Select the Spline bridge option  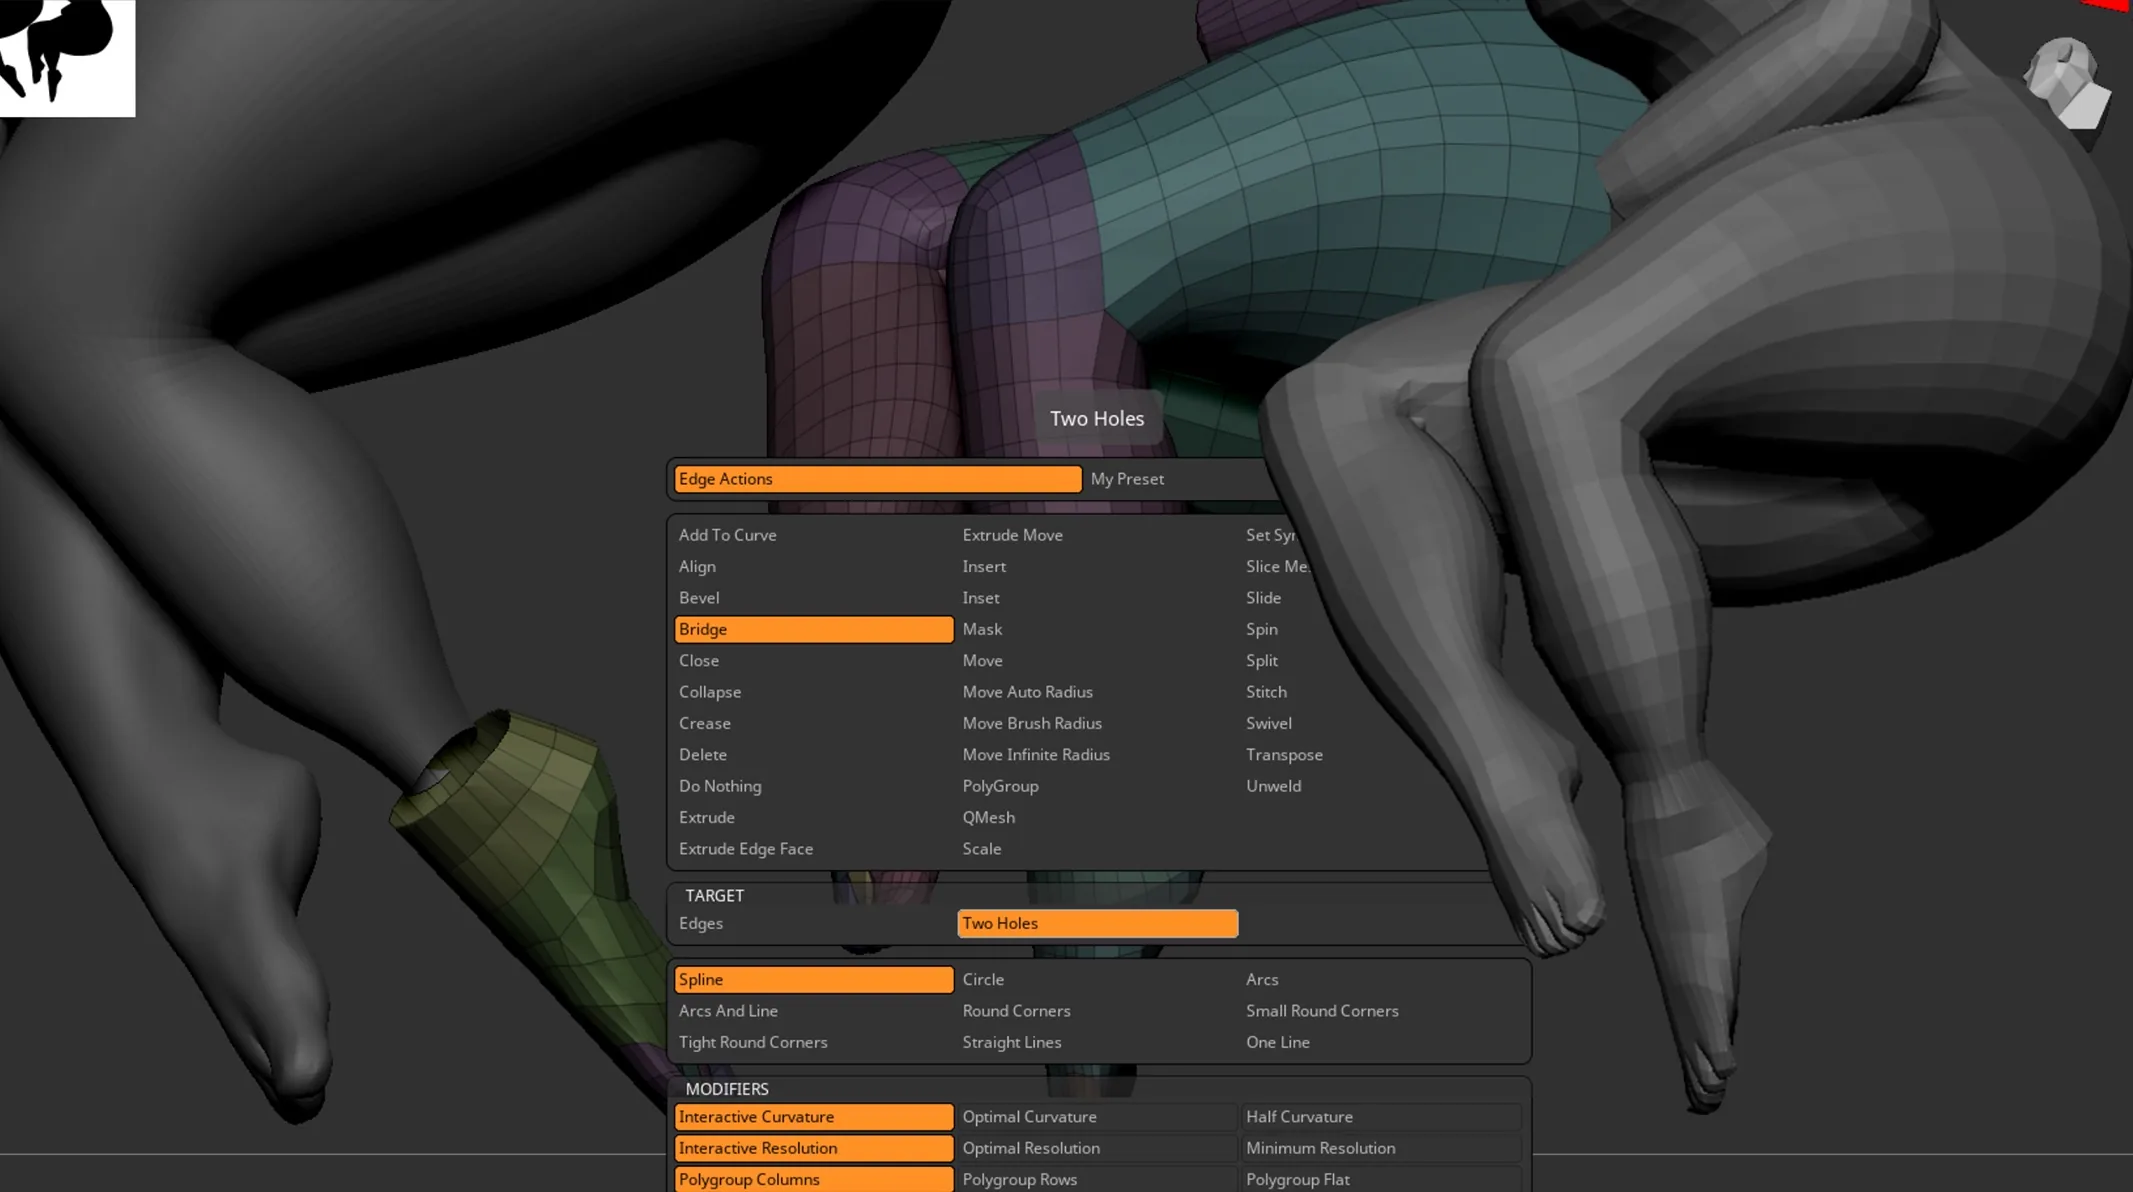pos(813,980)
